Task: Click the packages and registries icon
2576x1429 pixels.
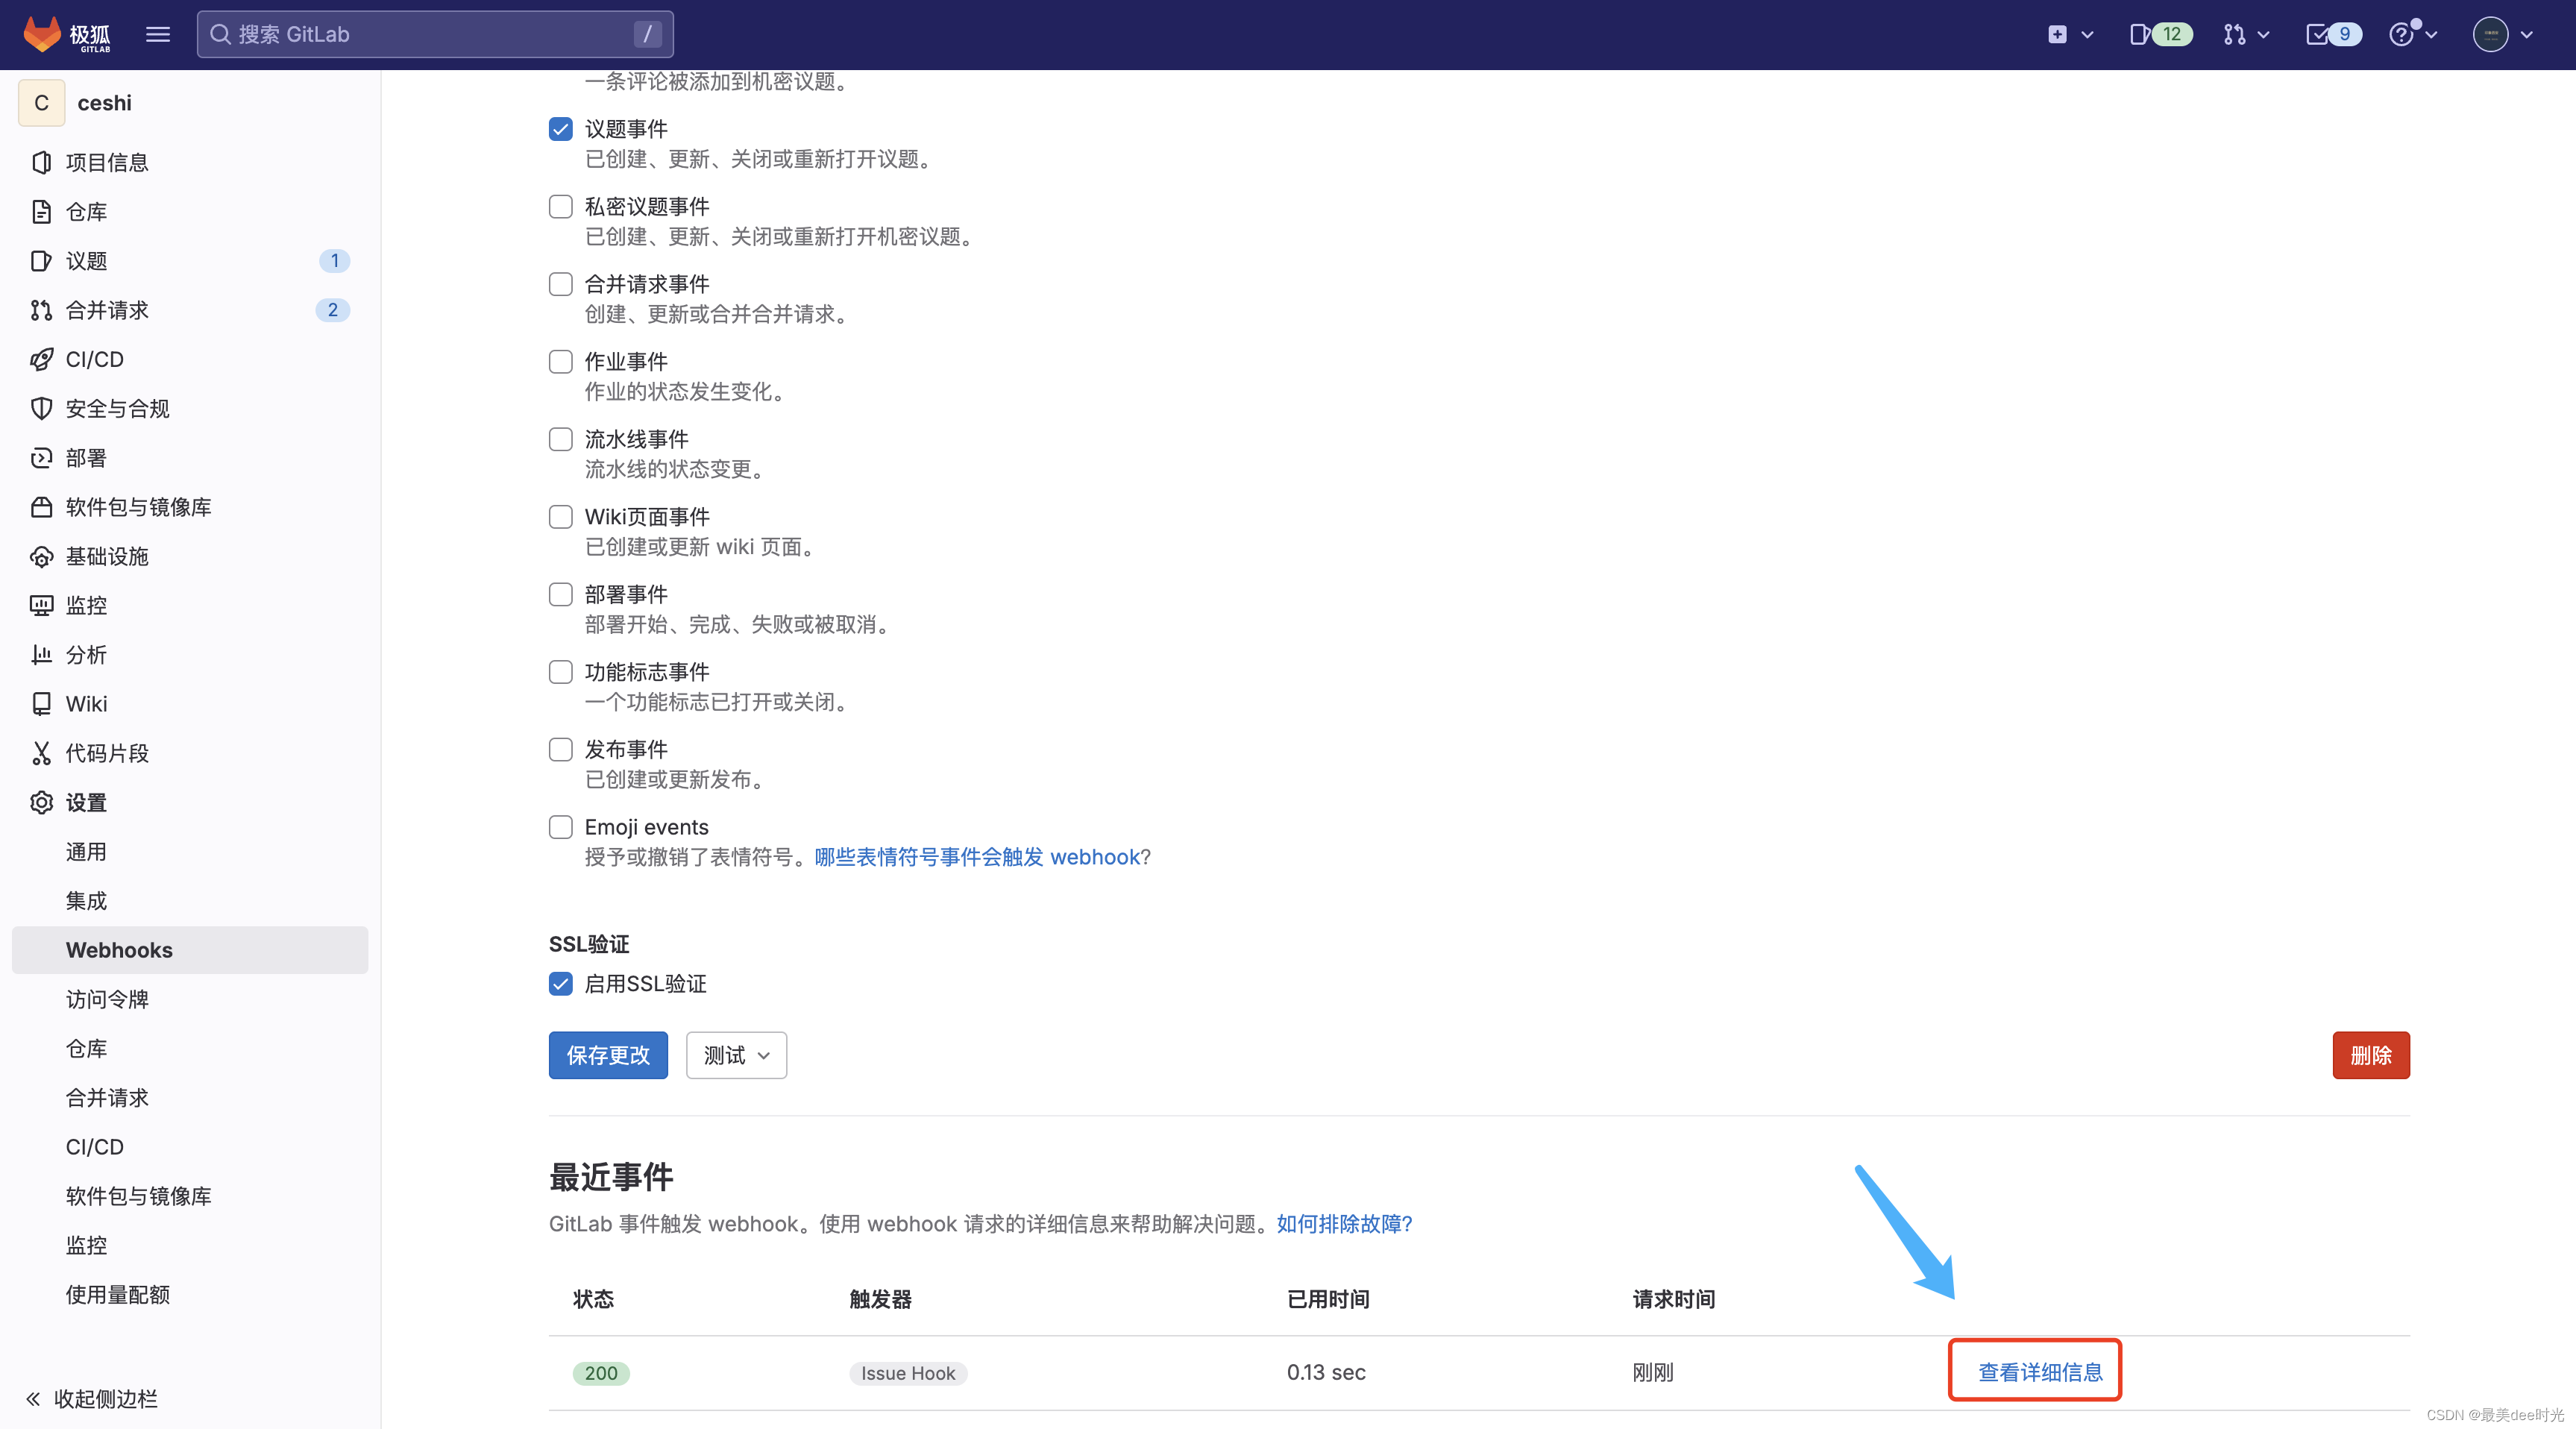Action: (x=41, y=507)
